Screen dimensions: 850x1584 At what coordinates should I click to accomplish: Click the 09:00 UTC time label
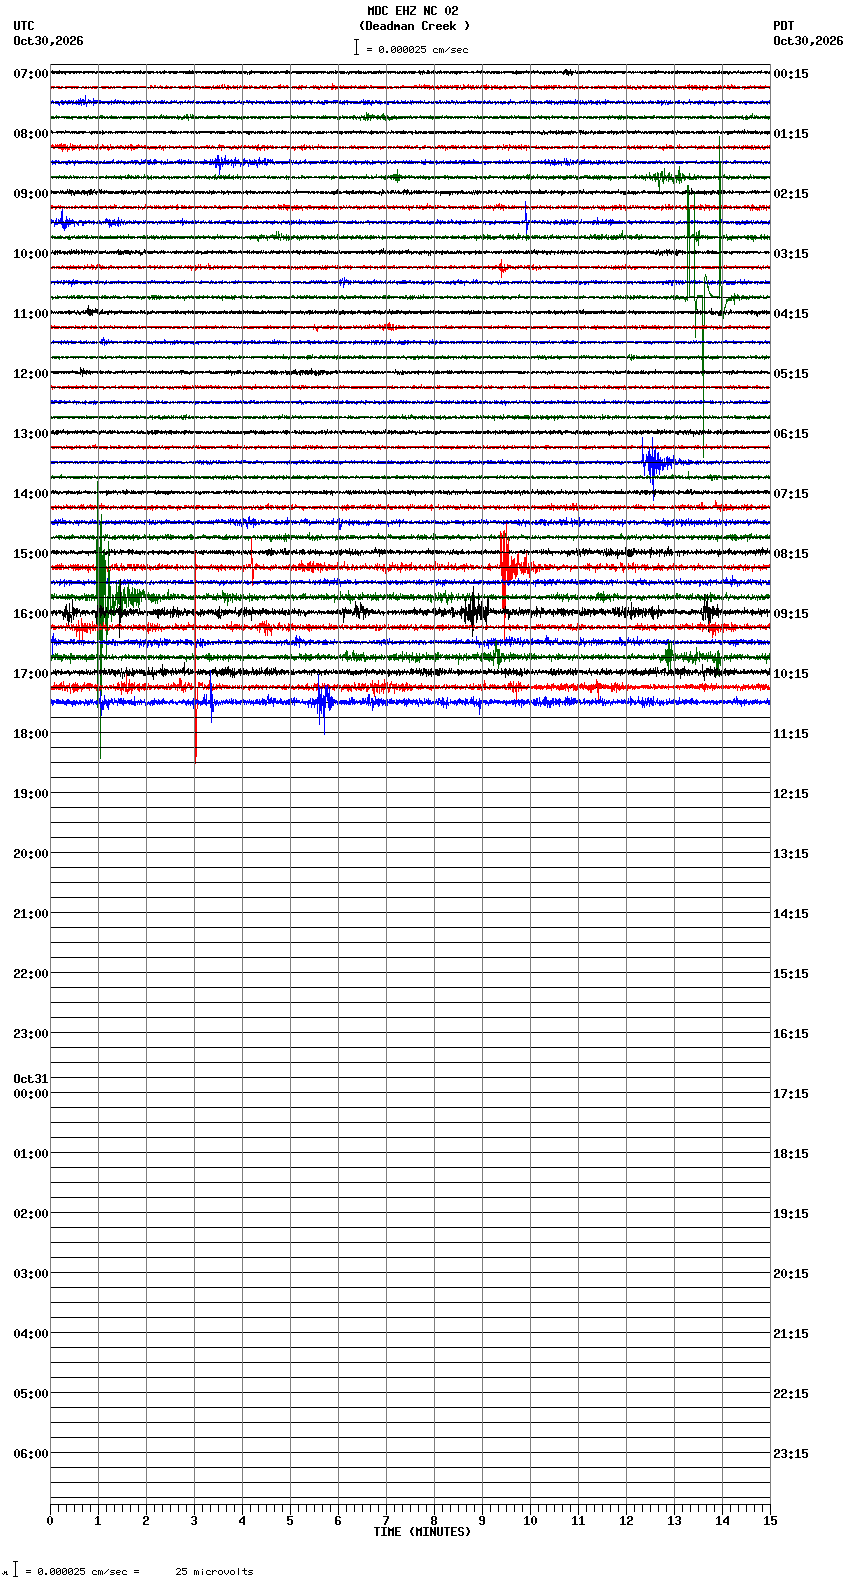pos(31,193)
